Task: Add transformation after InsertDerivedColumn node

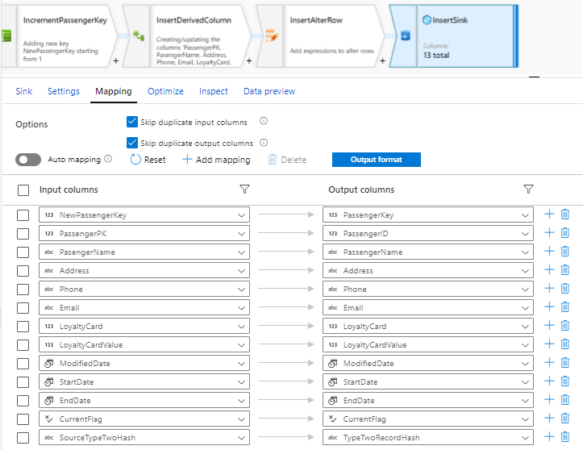Action: pyautogui.click(x=249, y=61)
